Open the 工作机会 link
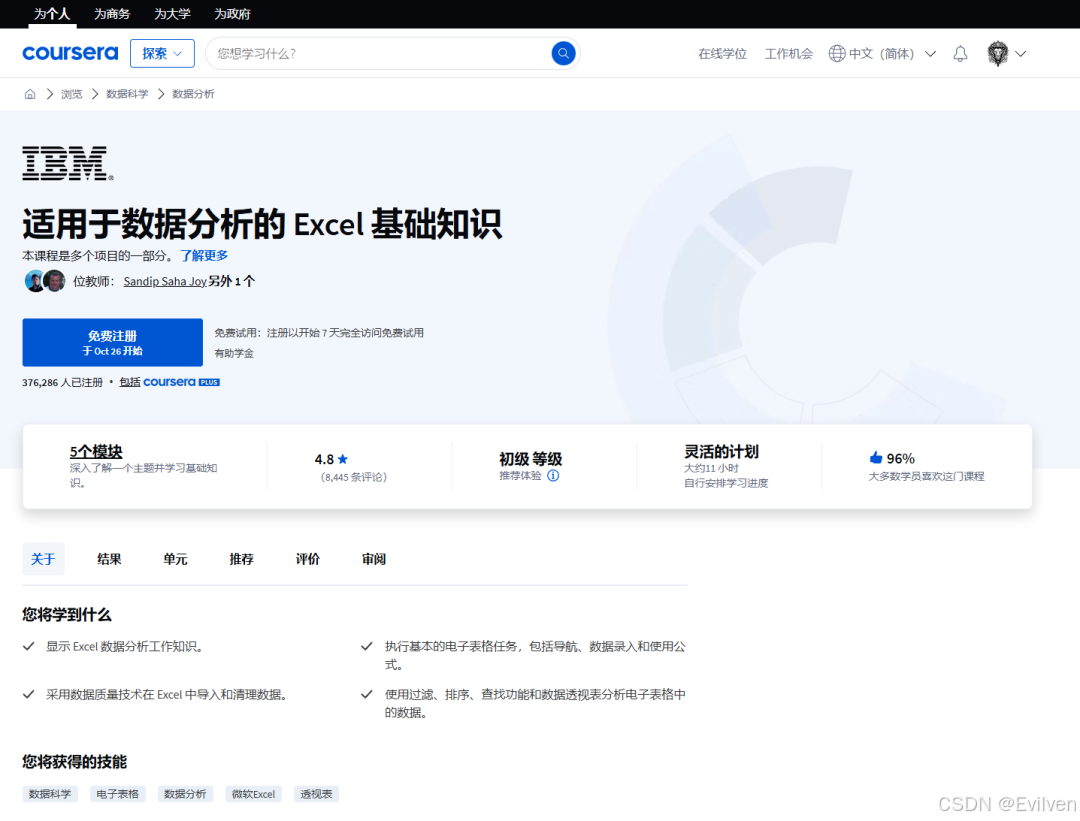The width and height of the screenshot is (1080, 821). (x=789, y=54)
